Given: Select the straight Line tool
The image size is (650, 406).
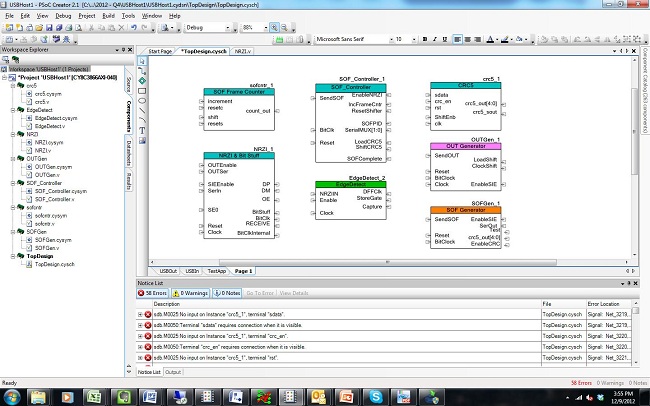Looking at the screenshot, I should 142,111.
